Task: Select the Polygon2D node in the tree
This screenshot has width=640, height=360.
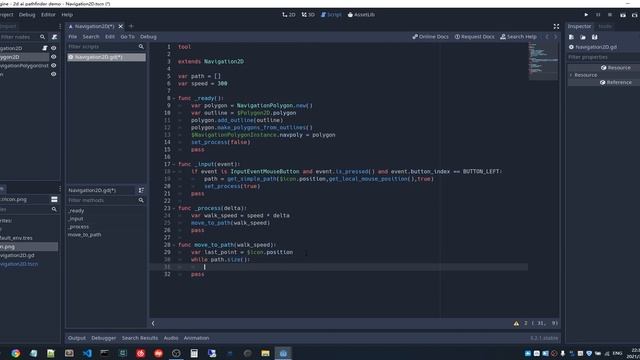Action: point(10,57)
